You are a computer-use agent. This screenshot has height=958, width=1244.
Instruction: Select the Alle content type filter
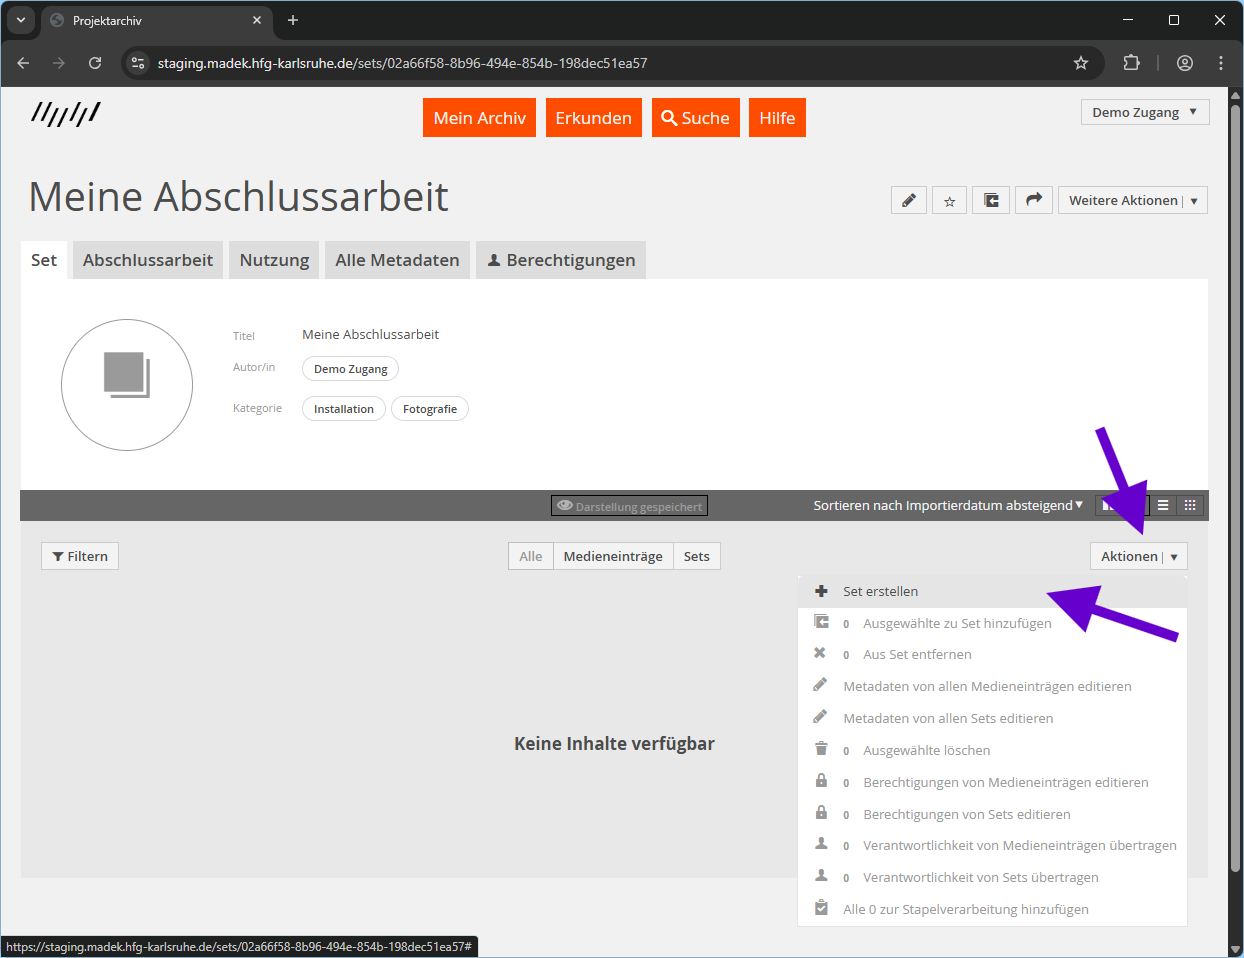[x=531, y=557]
